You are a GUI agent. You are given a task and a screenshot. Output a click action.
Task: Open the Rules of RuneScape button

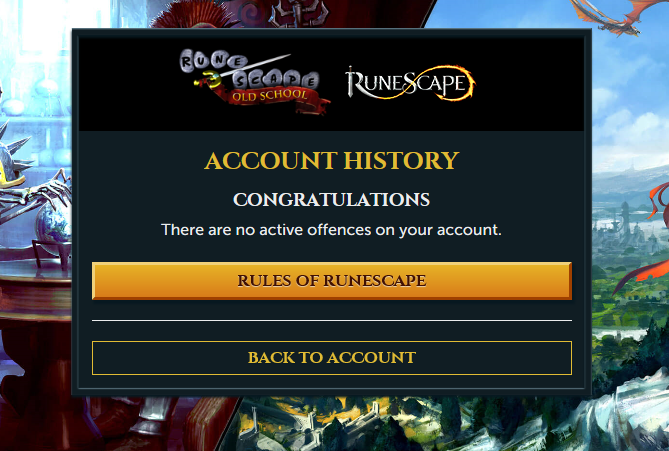pos(332,281)
